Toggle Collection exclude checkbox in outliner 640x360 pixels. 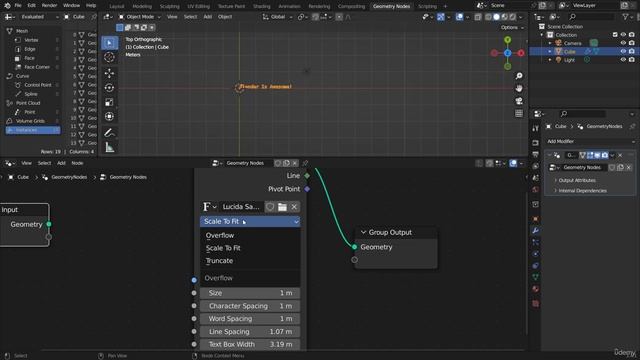615,35
